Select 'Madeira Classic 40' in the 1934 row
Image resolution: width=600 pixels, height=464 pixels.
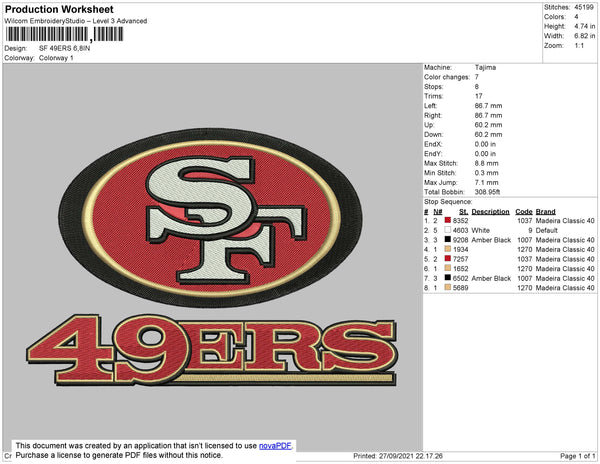click(565, 249)
